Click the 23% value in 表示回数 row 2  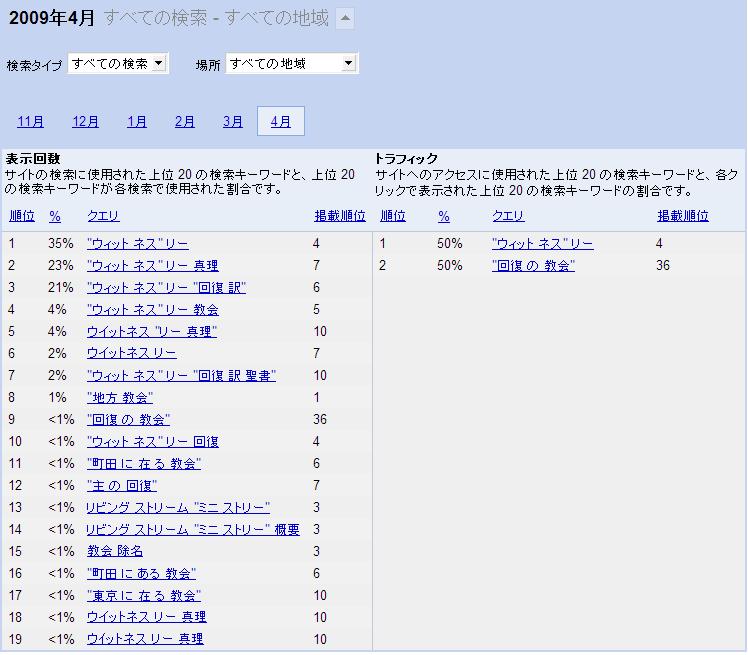point(61,266)
